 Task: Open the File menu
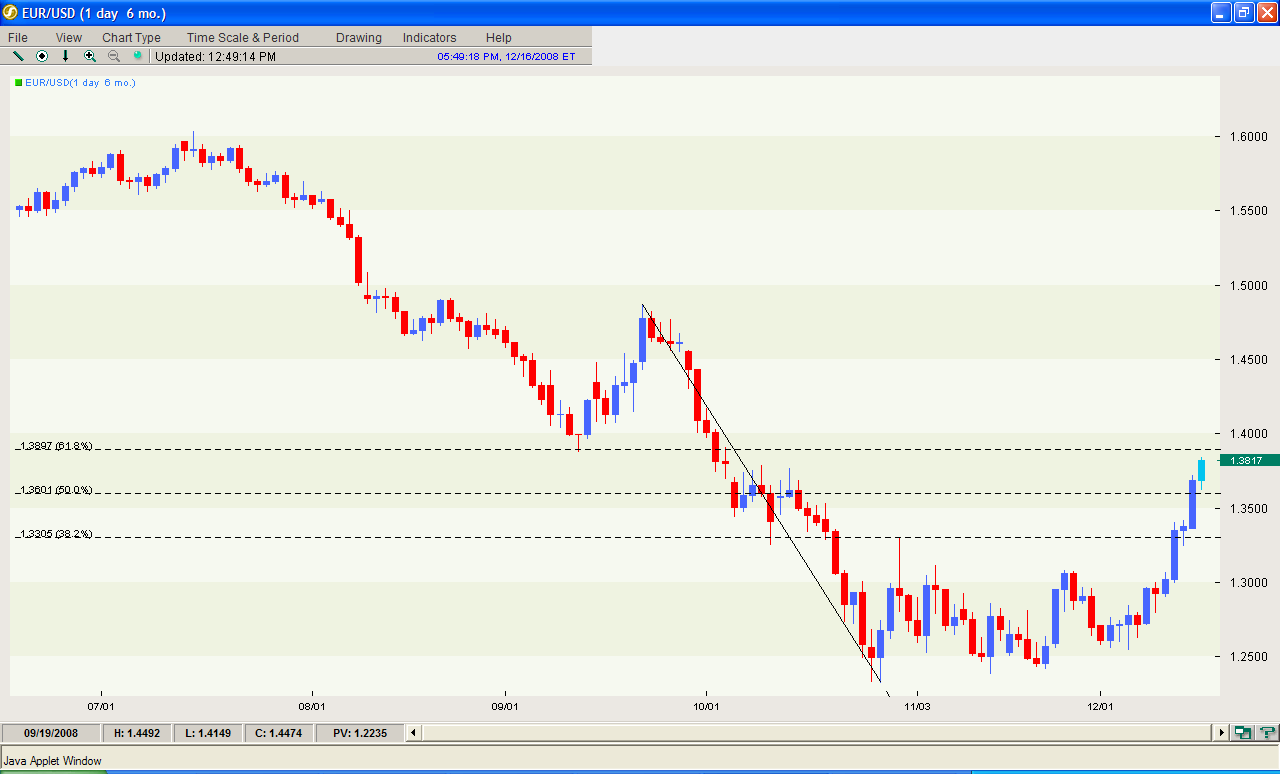click(18, 37)
